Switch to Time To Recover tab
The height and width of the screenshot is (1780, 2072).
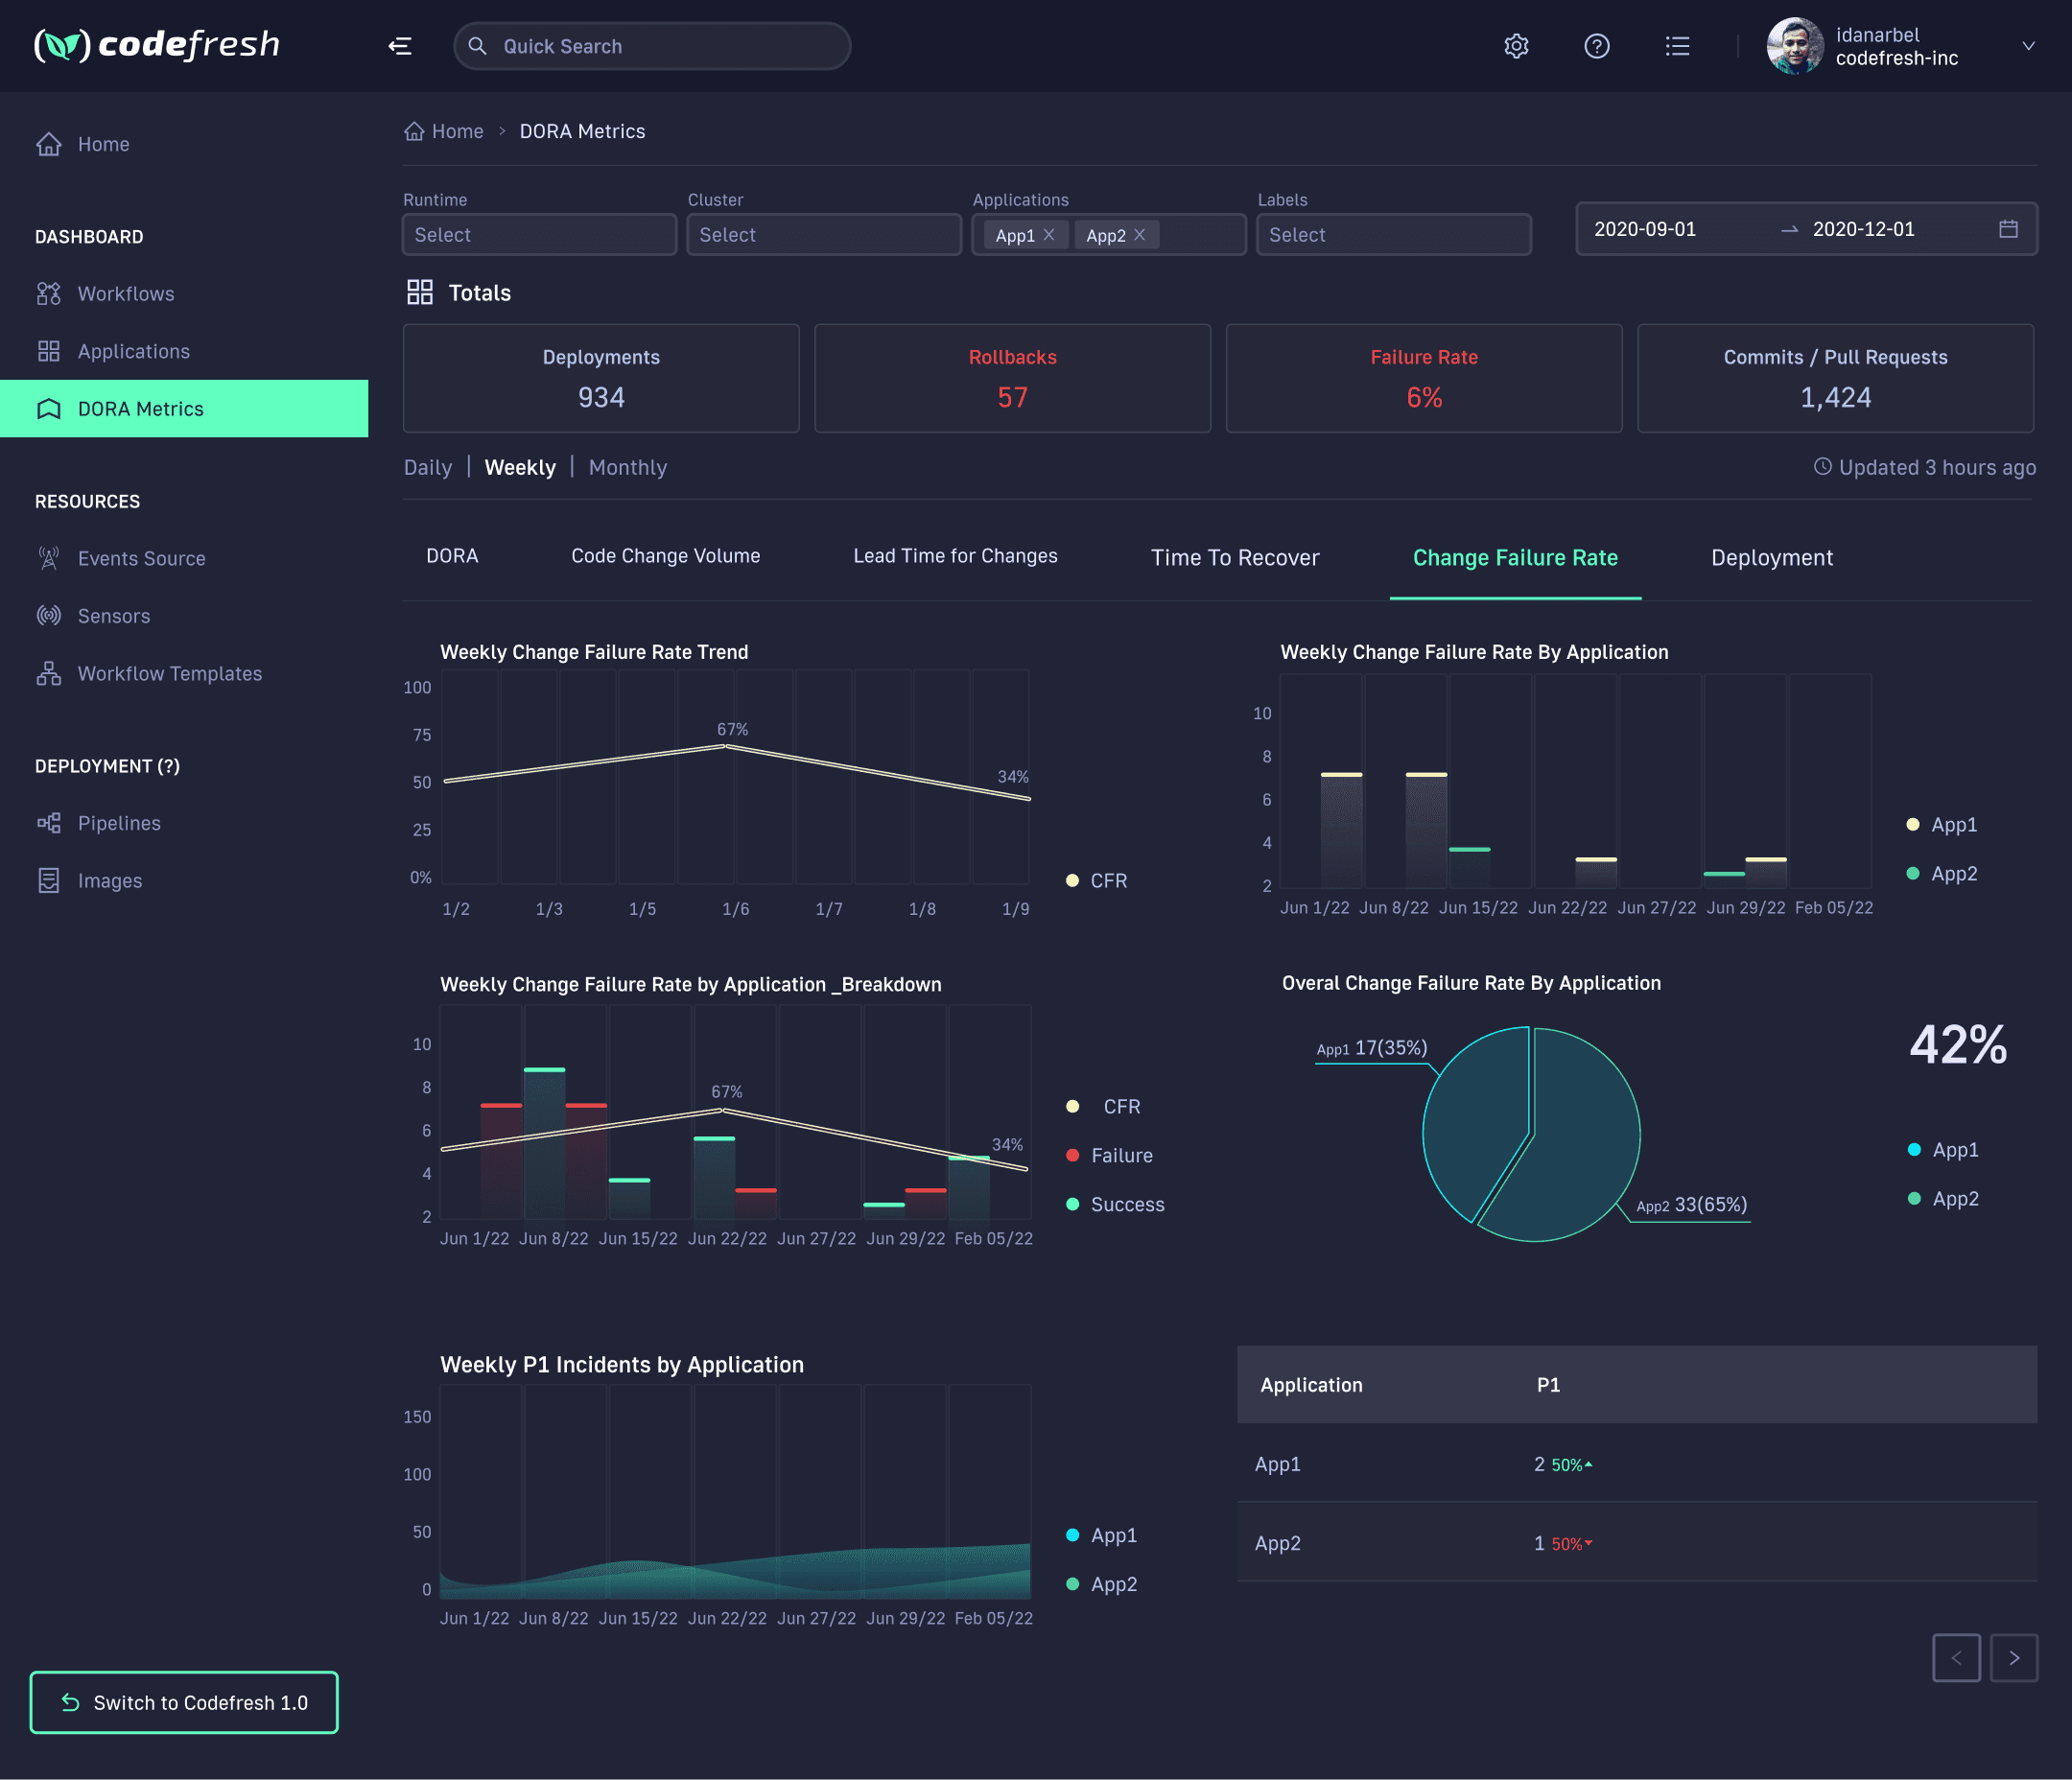click(1234, 558)
